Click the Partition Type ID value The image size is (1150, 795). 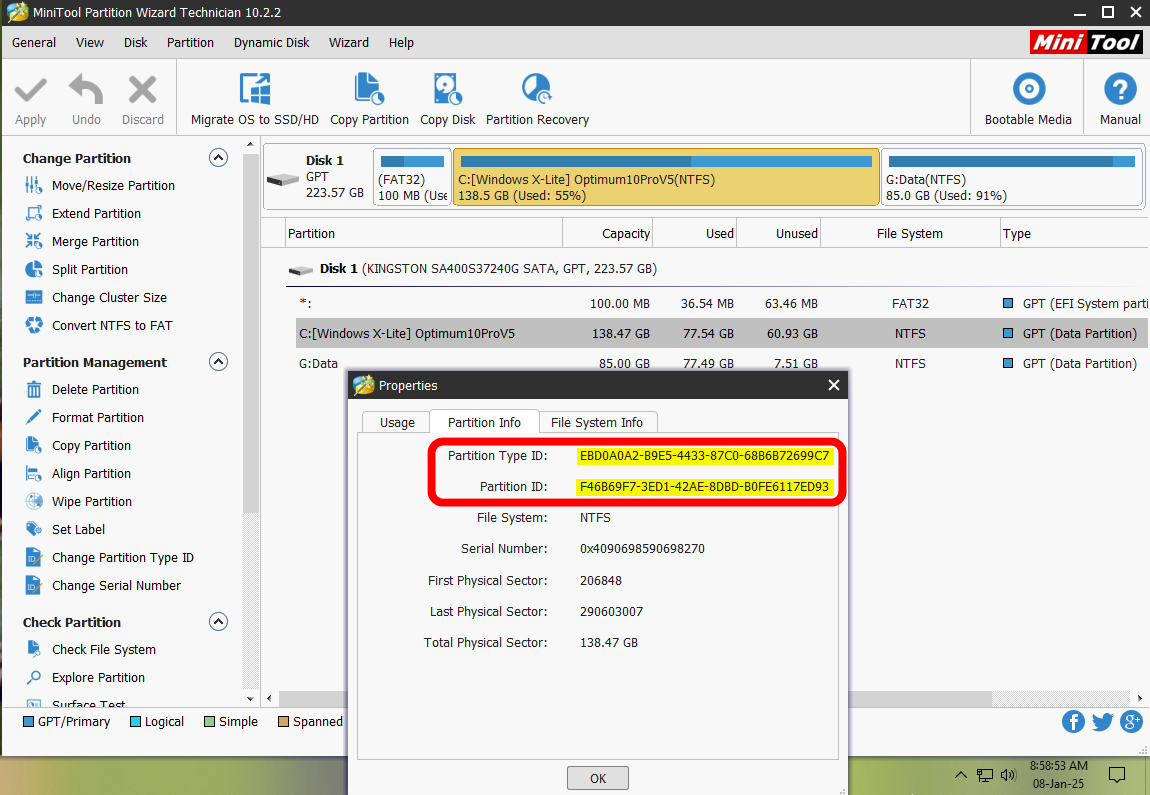tap(704, 455)
